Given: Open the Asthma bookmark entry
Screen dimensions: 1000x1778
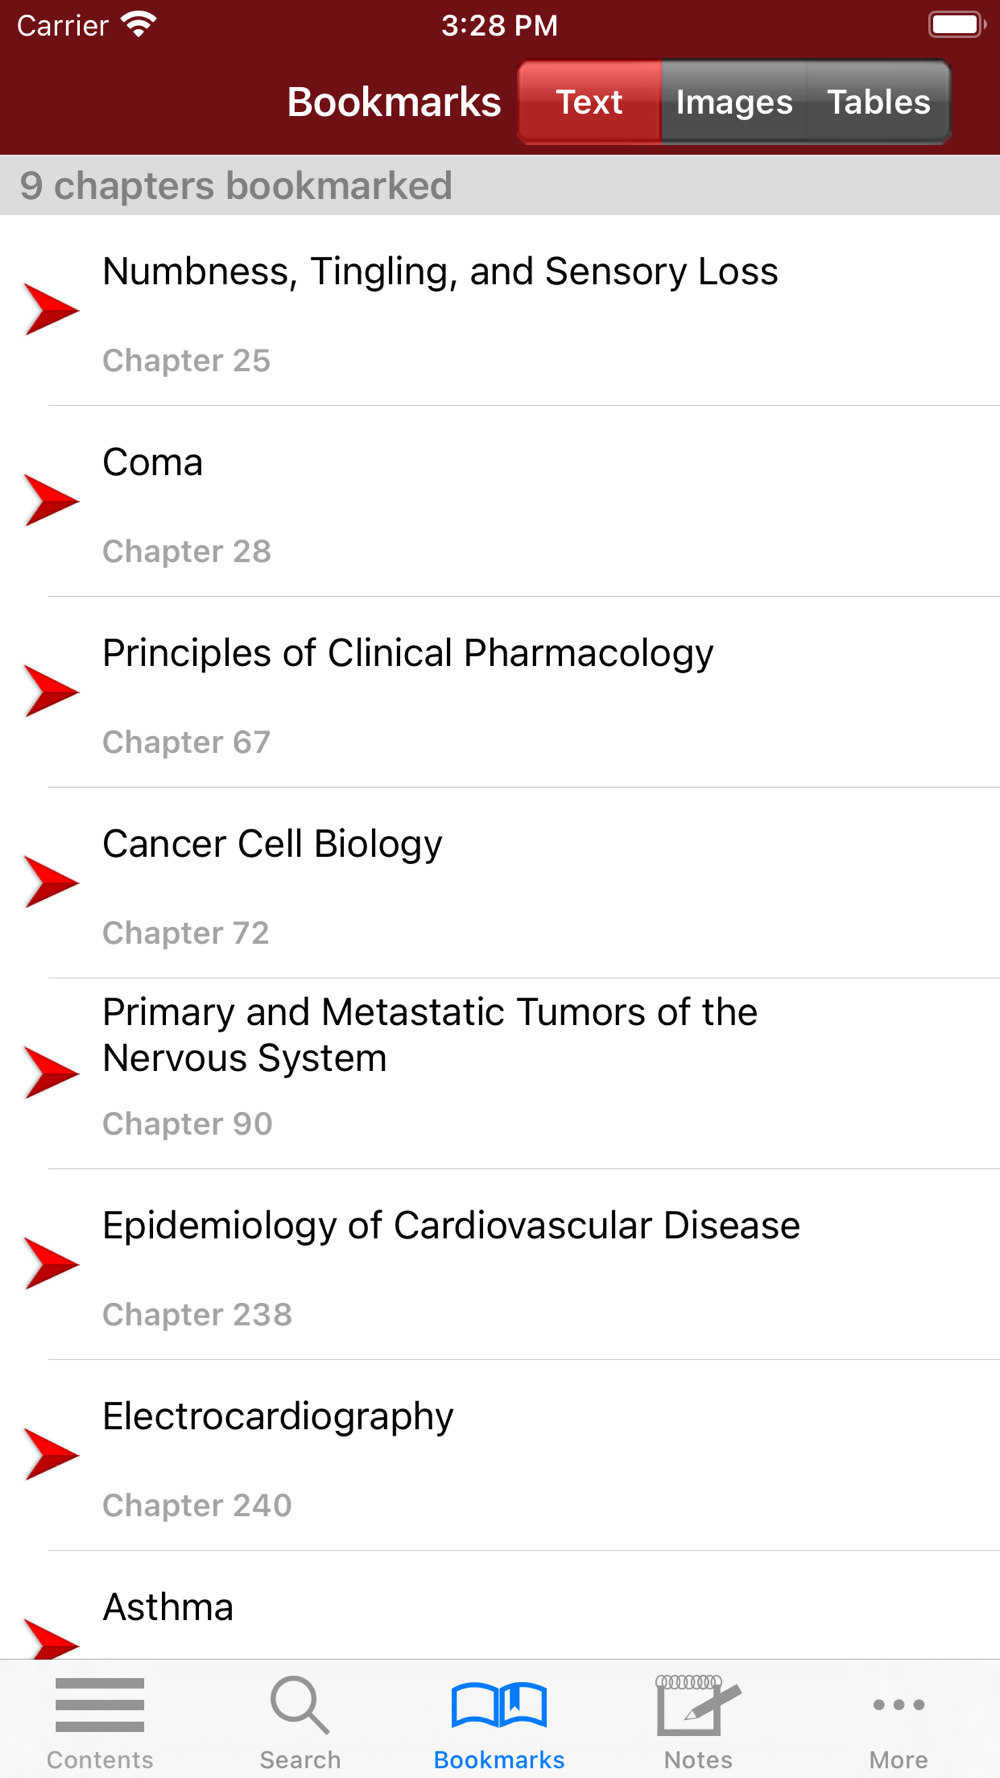Looking at the screenshot, I should pyautogui.click(x=500, y=1608).
